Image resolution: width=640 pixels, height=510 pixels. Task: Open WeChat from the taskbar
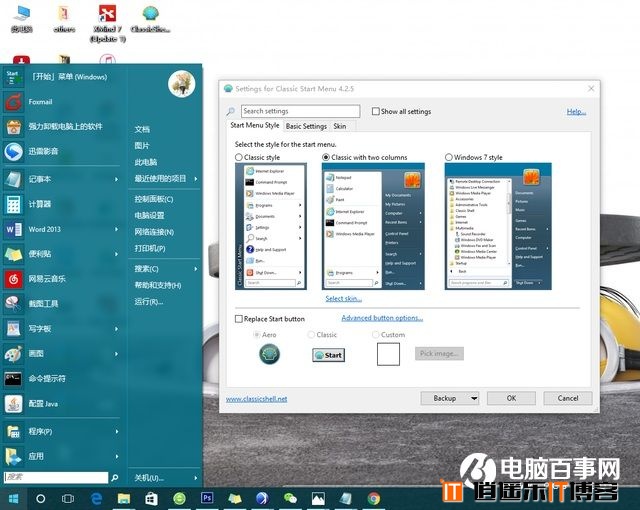(x=290, y=498)
